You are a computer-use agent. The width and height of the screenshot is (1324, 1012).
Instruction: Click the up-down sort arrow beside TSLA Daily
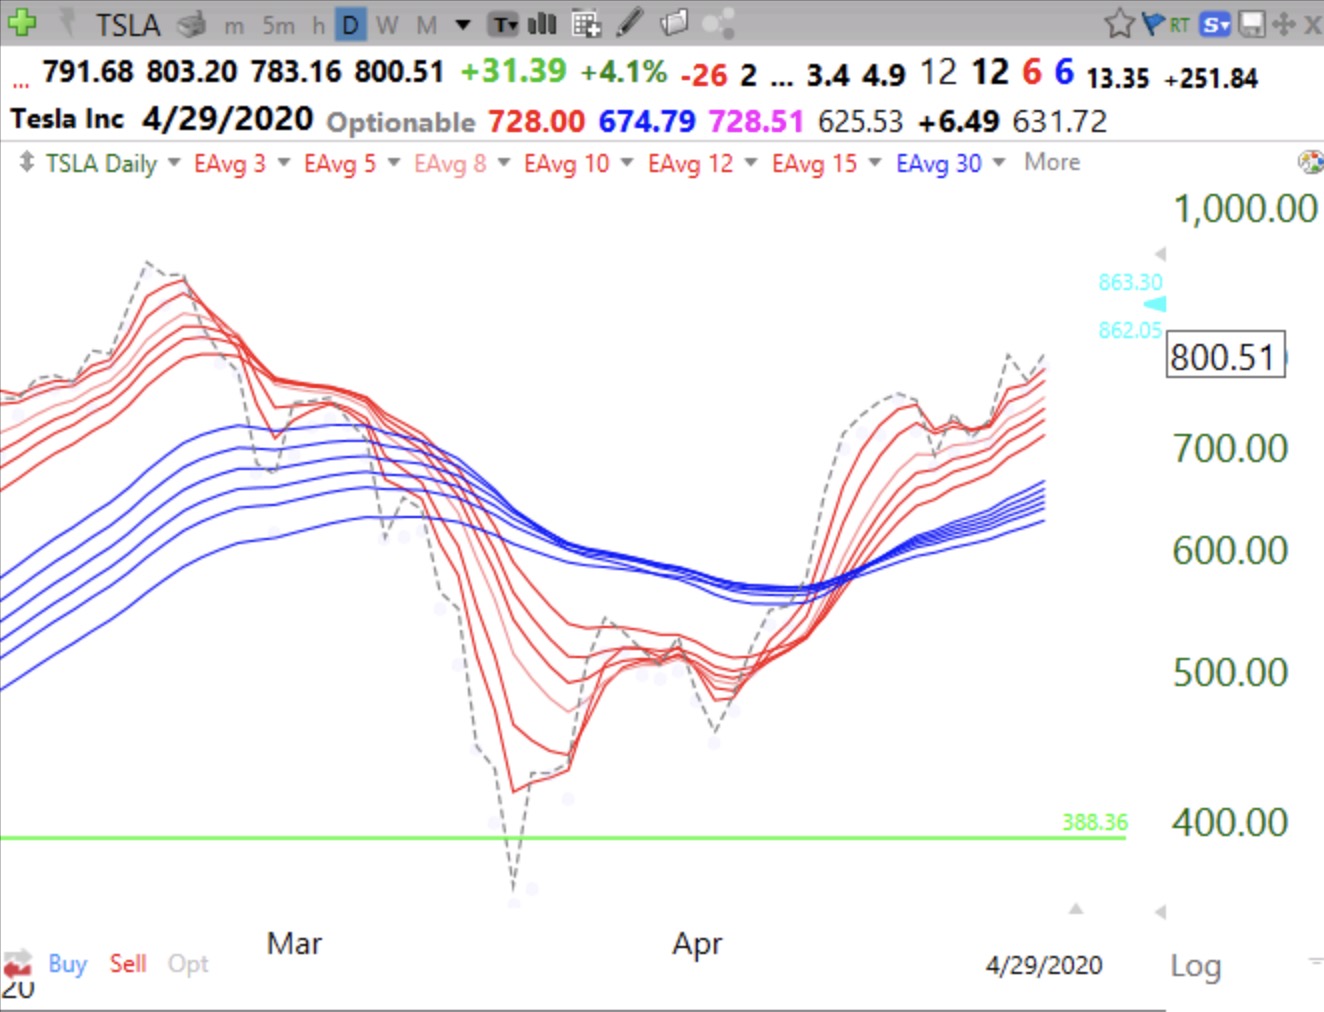coord(26,163)
